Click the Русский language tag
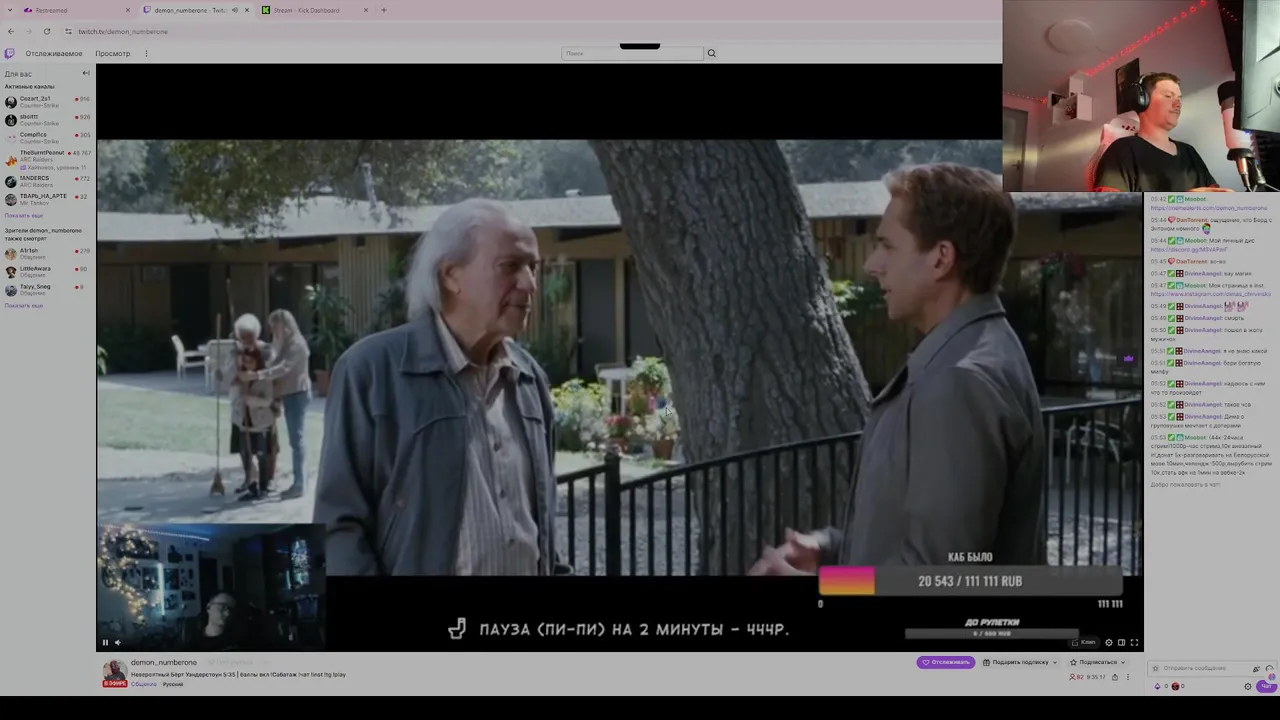Image resolution: width=1280 pixels, height=720 pixels. [173, 684]
